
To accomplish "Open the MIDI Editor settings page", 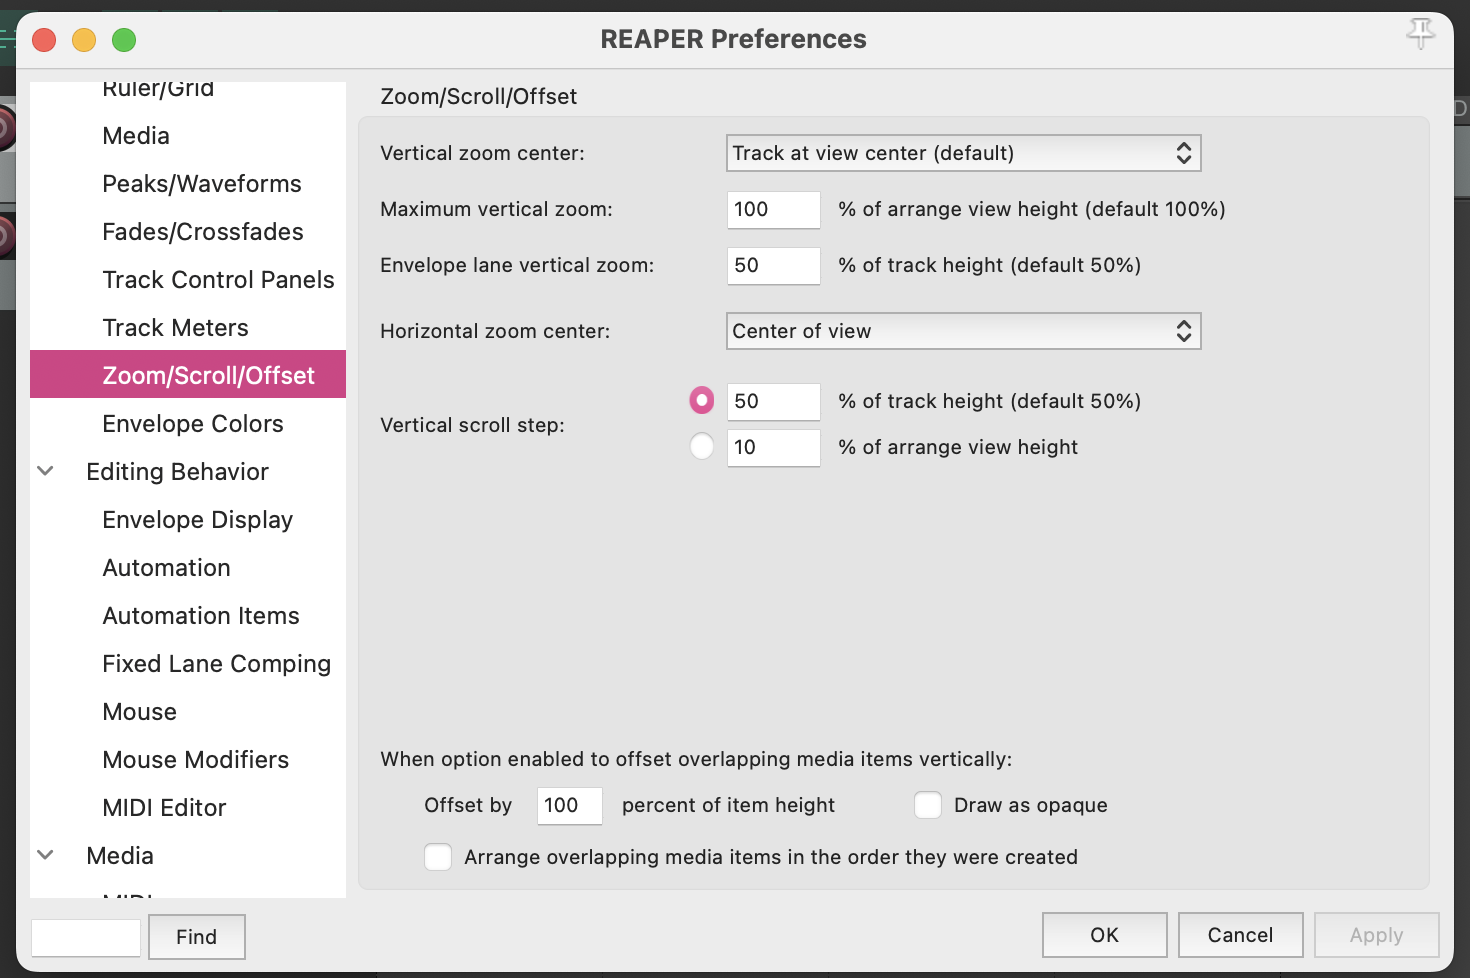I will point(165,808).
